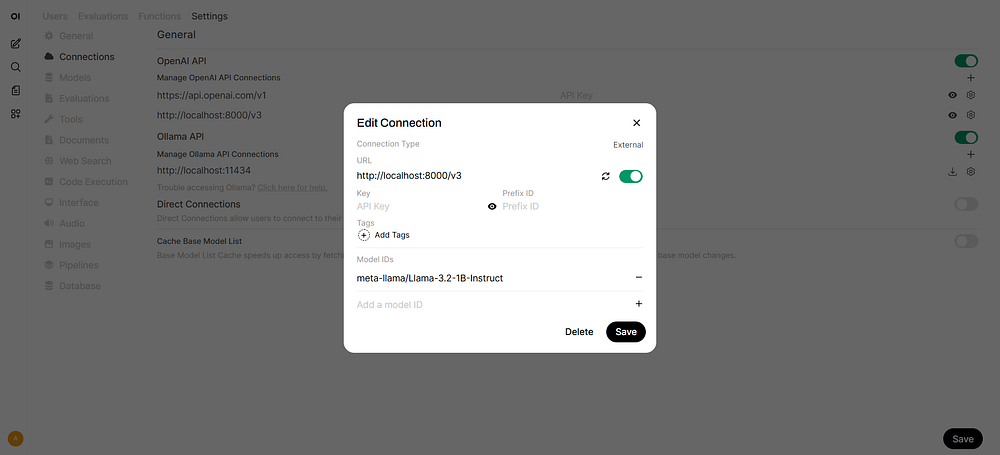Screen dimensions: 1000x455
Task: Select Connections in settings sidebar
Action: [80, 57]
